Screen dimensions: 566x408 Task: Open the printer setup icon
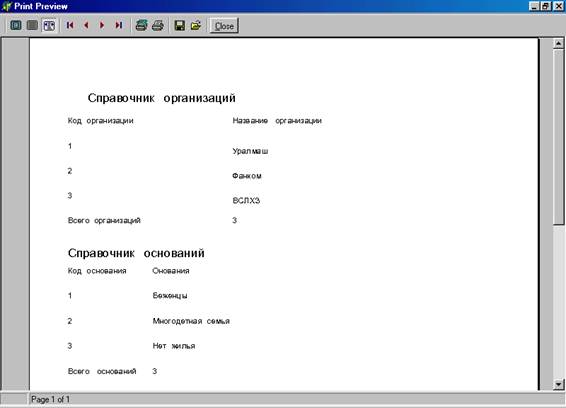142,25
